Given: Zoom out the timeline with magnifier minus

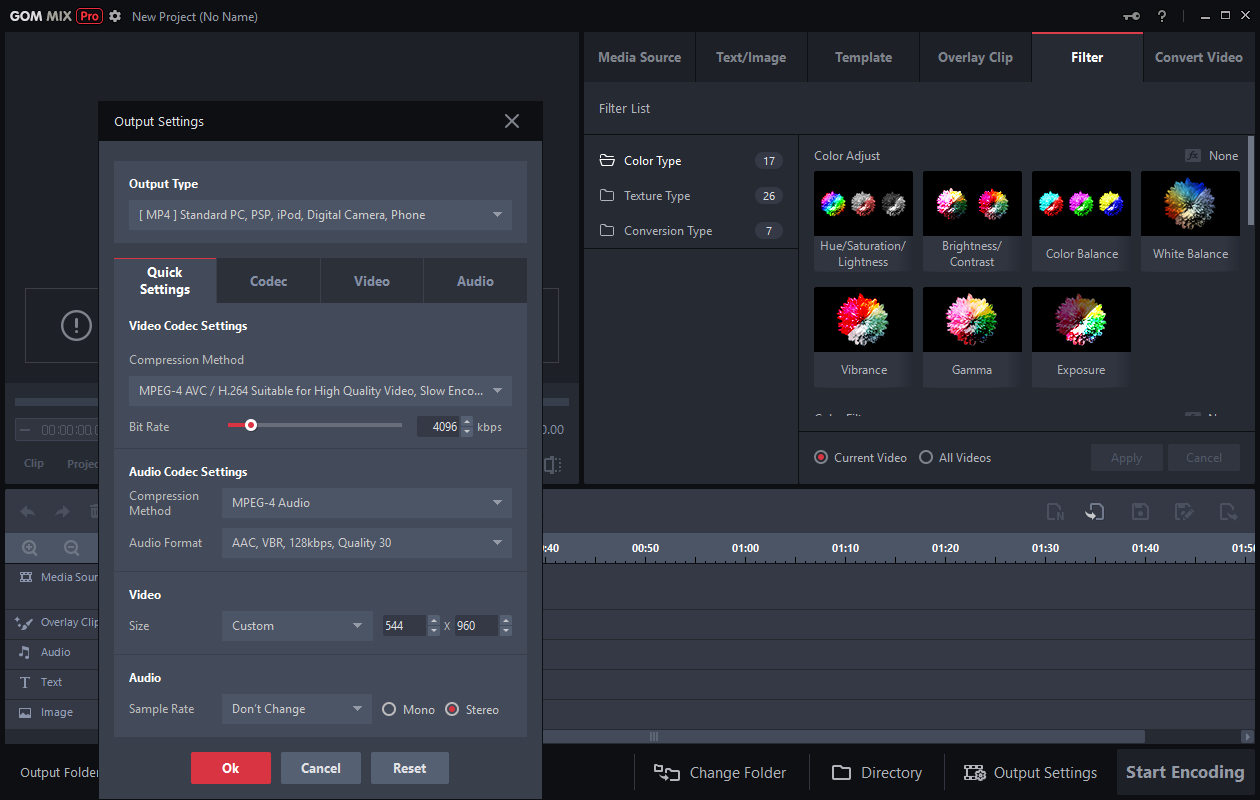Looking at the screenshot, I should pos(72,548).
